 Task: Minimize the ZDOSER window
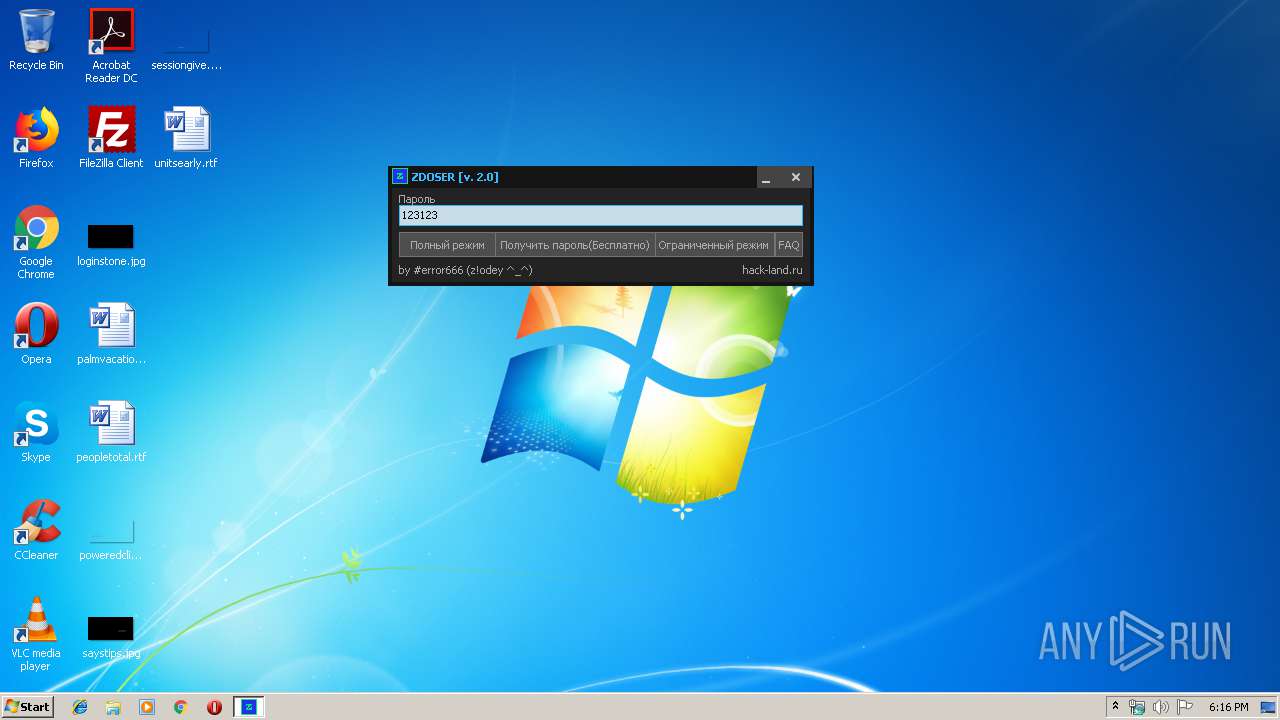point(766,178)
